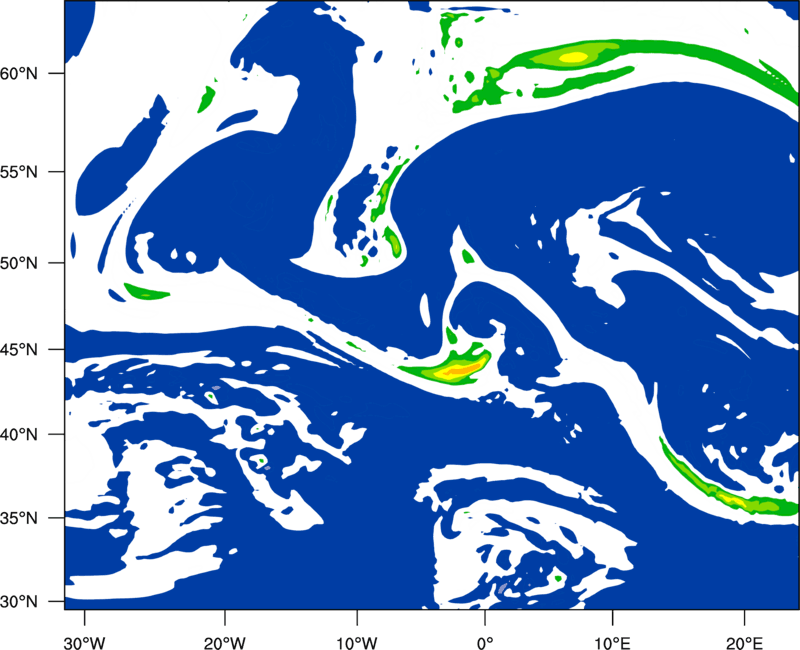Click the 20°E longitude label
Image resolution: width=800 pixels, height=650 pixels.
pyautogui.click(x=744, y=642)
